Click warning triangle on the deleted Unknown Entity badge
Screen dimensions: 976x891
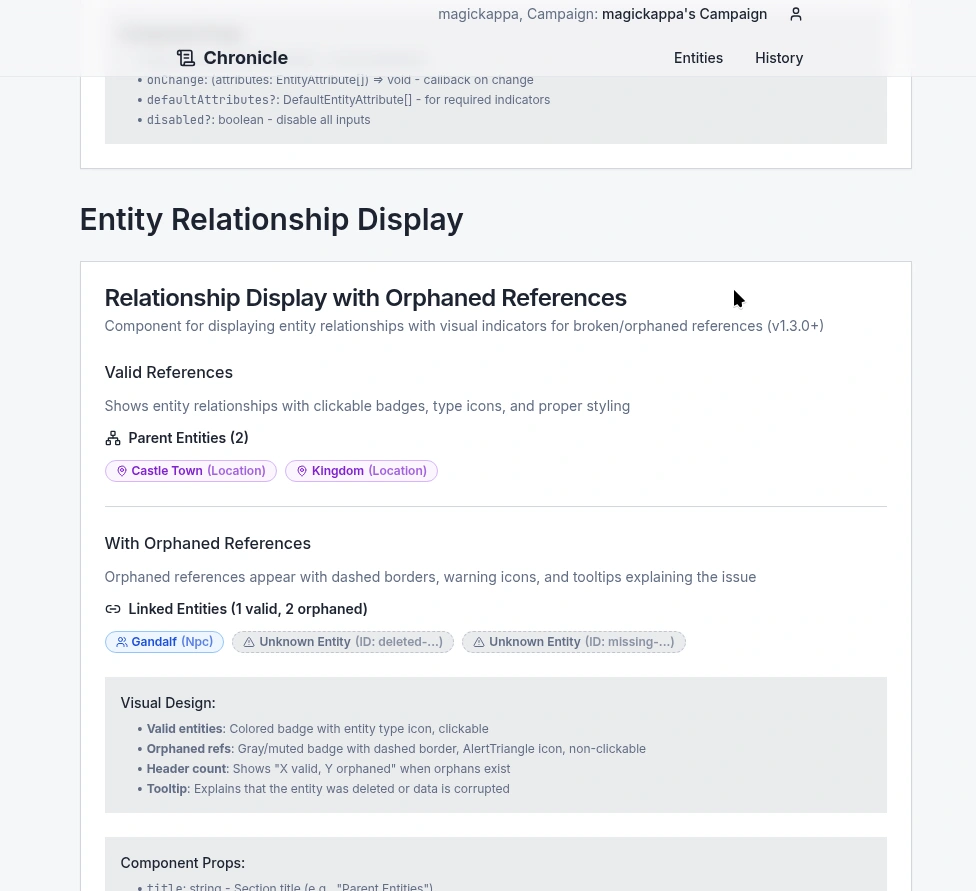249,642
